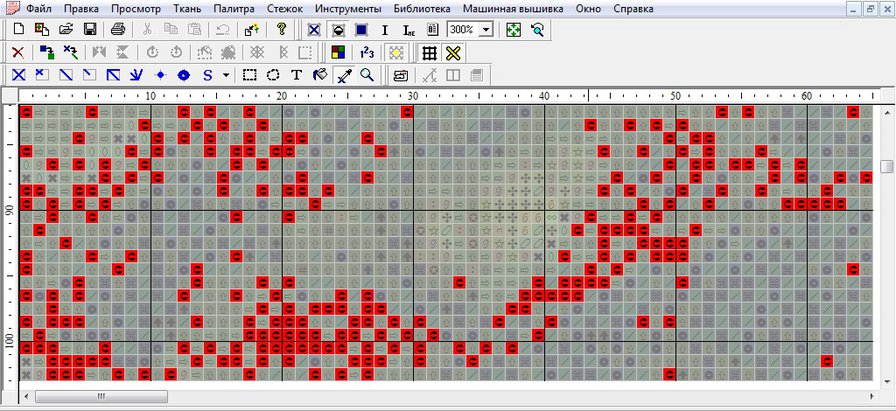Image resolution: width=896 pixels, height=411 pixels.
Task: Select the rectangular selection tool
Action: [250, 75]
